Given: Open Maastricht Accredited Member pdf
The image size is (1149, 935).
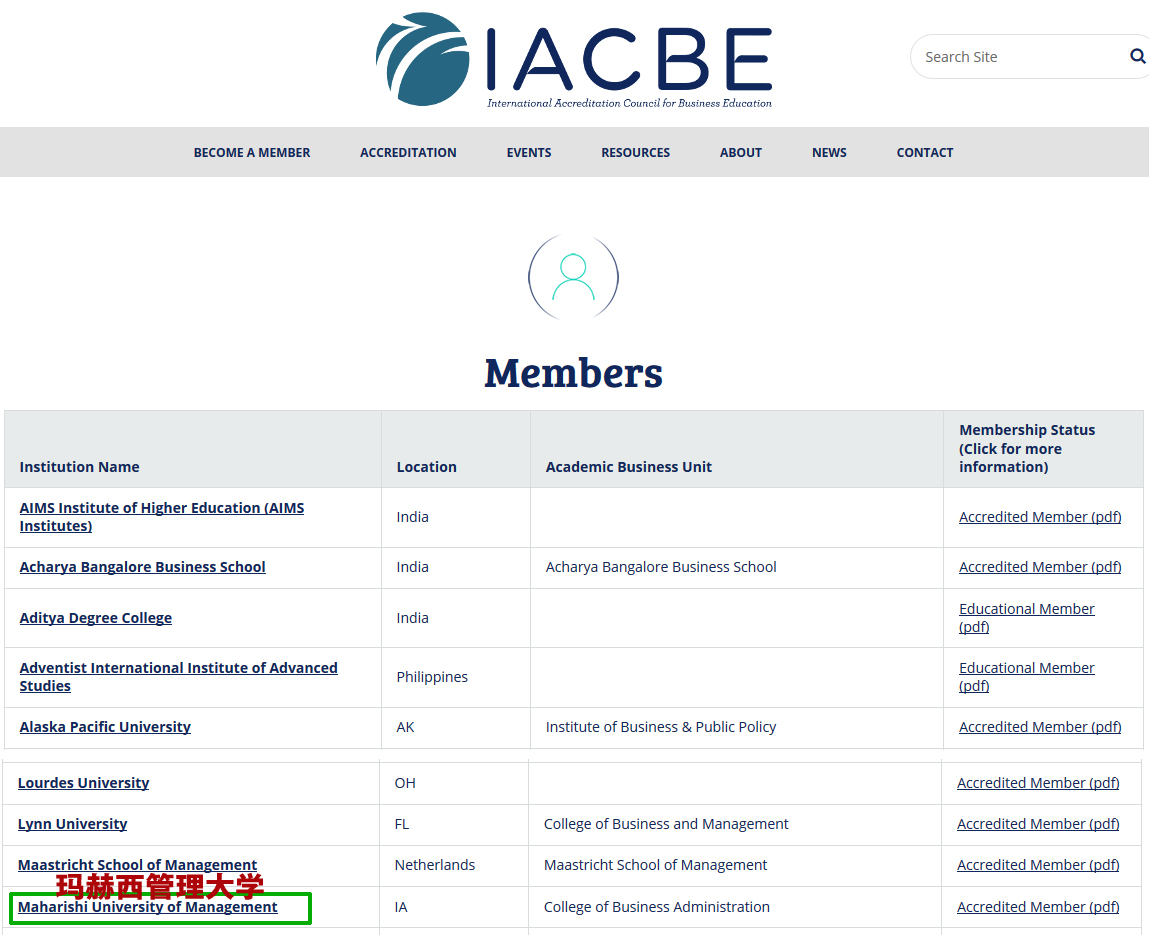Looking at the screenshot, I should pos(1038,865).
